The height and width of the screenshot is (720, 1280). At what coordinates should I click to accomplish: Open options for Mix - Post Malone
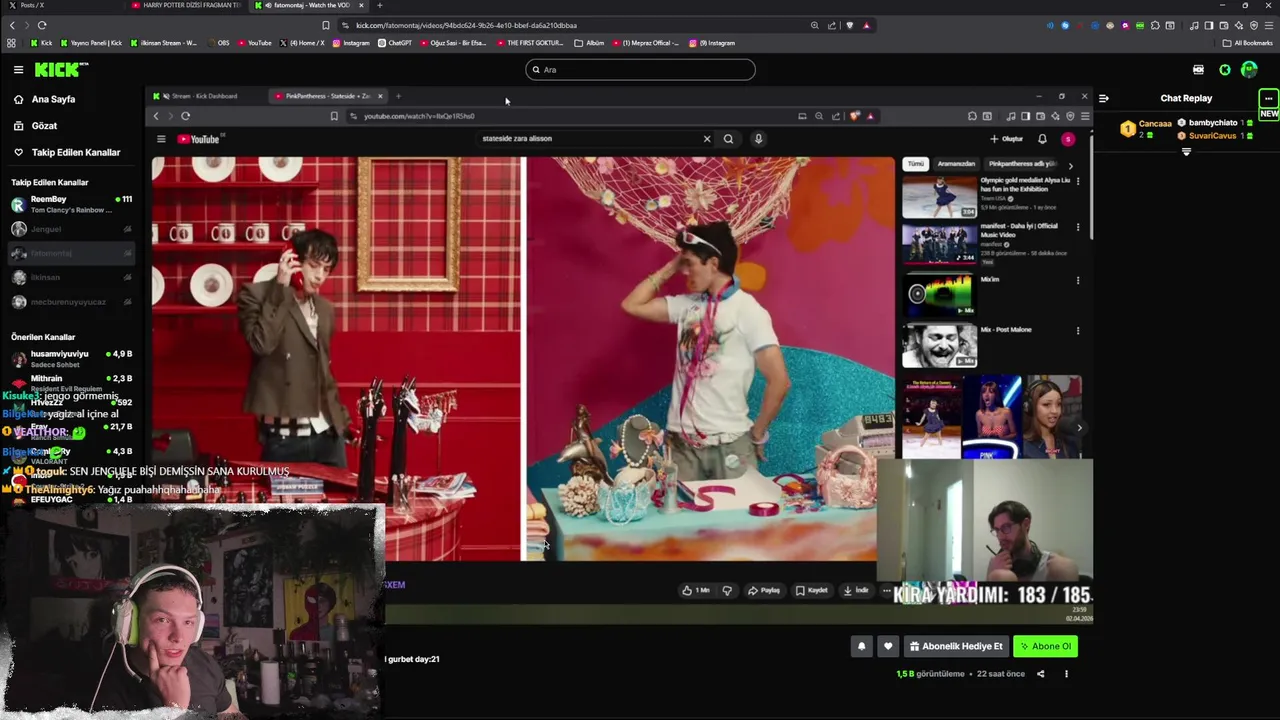pos(1077,330)
